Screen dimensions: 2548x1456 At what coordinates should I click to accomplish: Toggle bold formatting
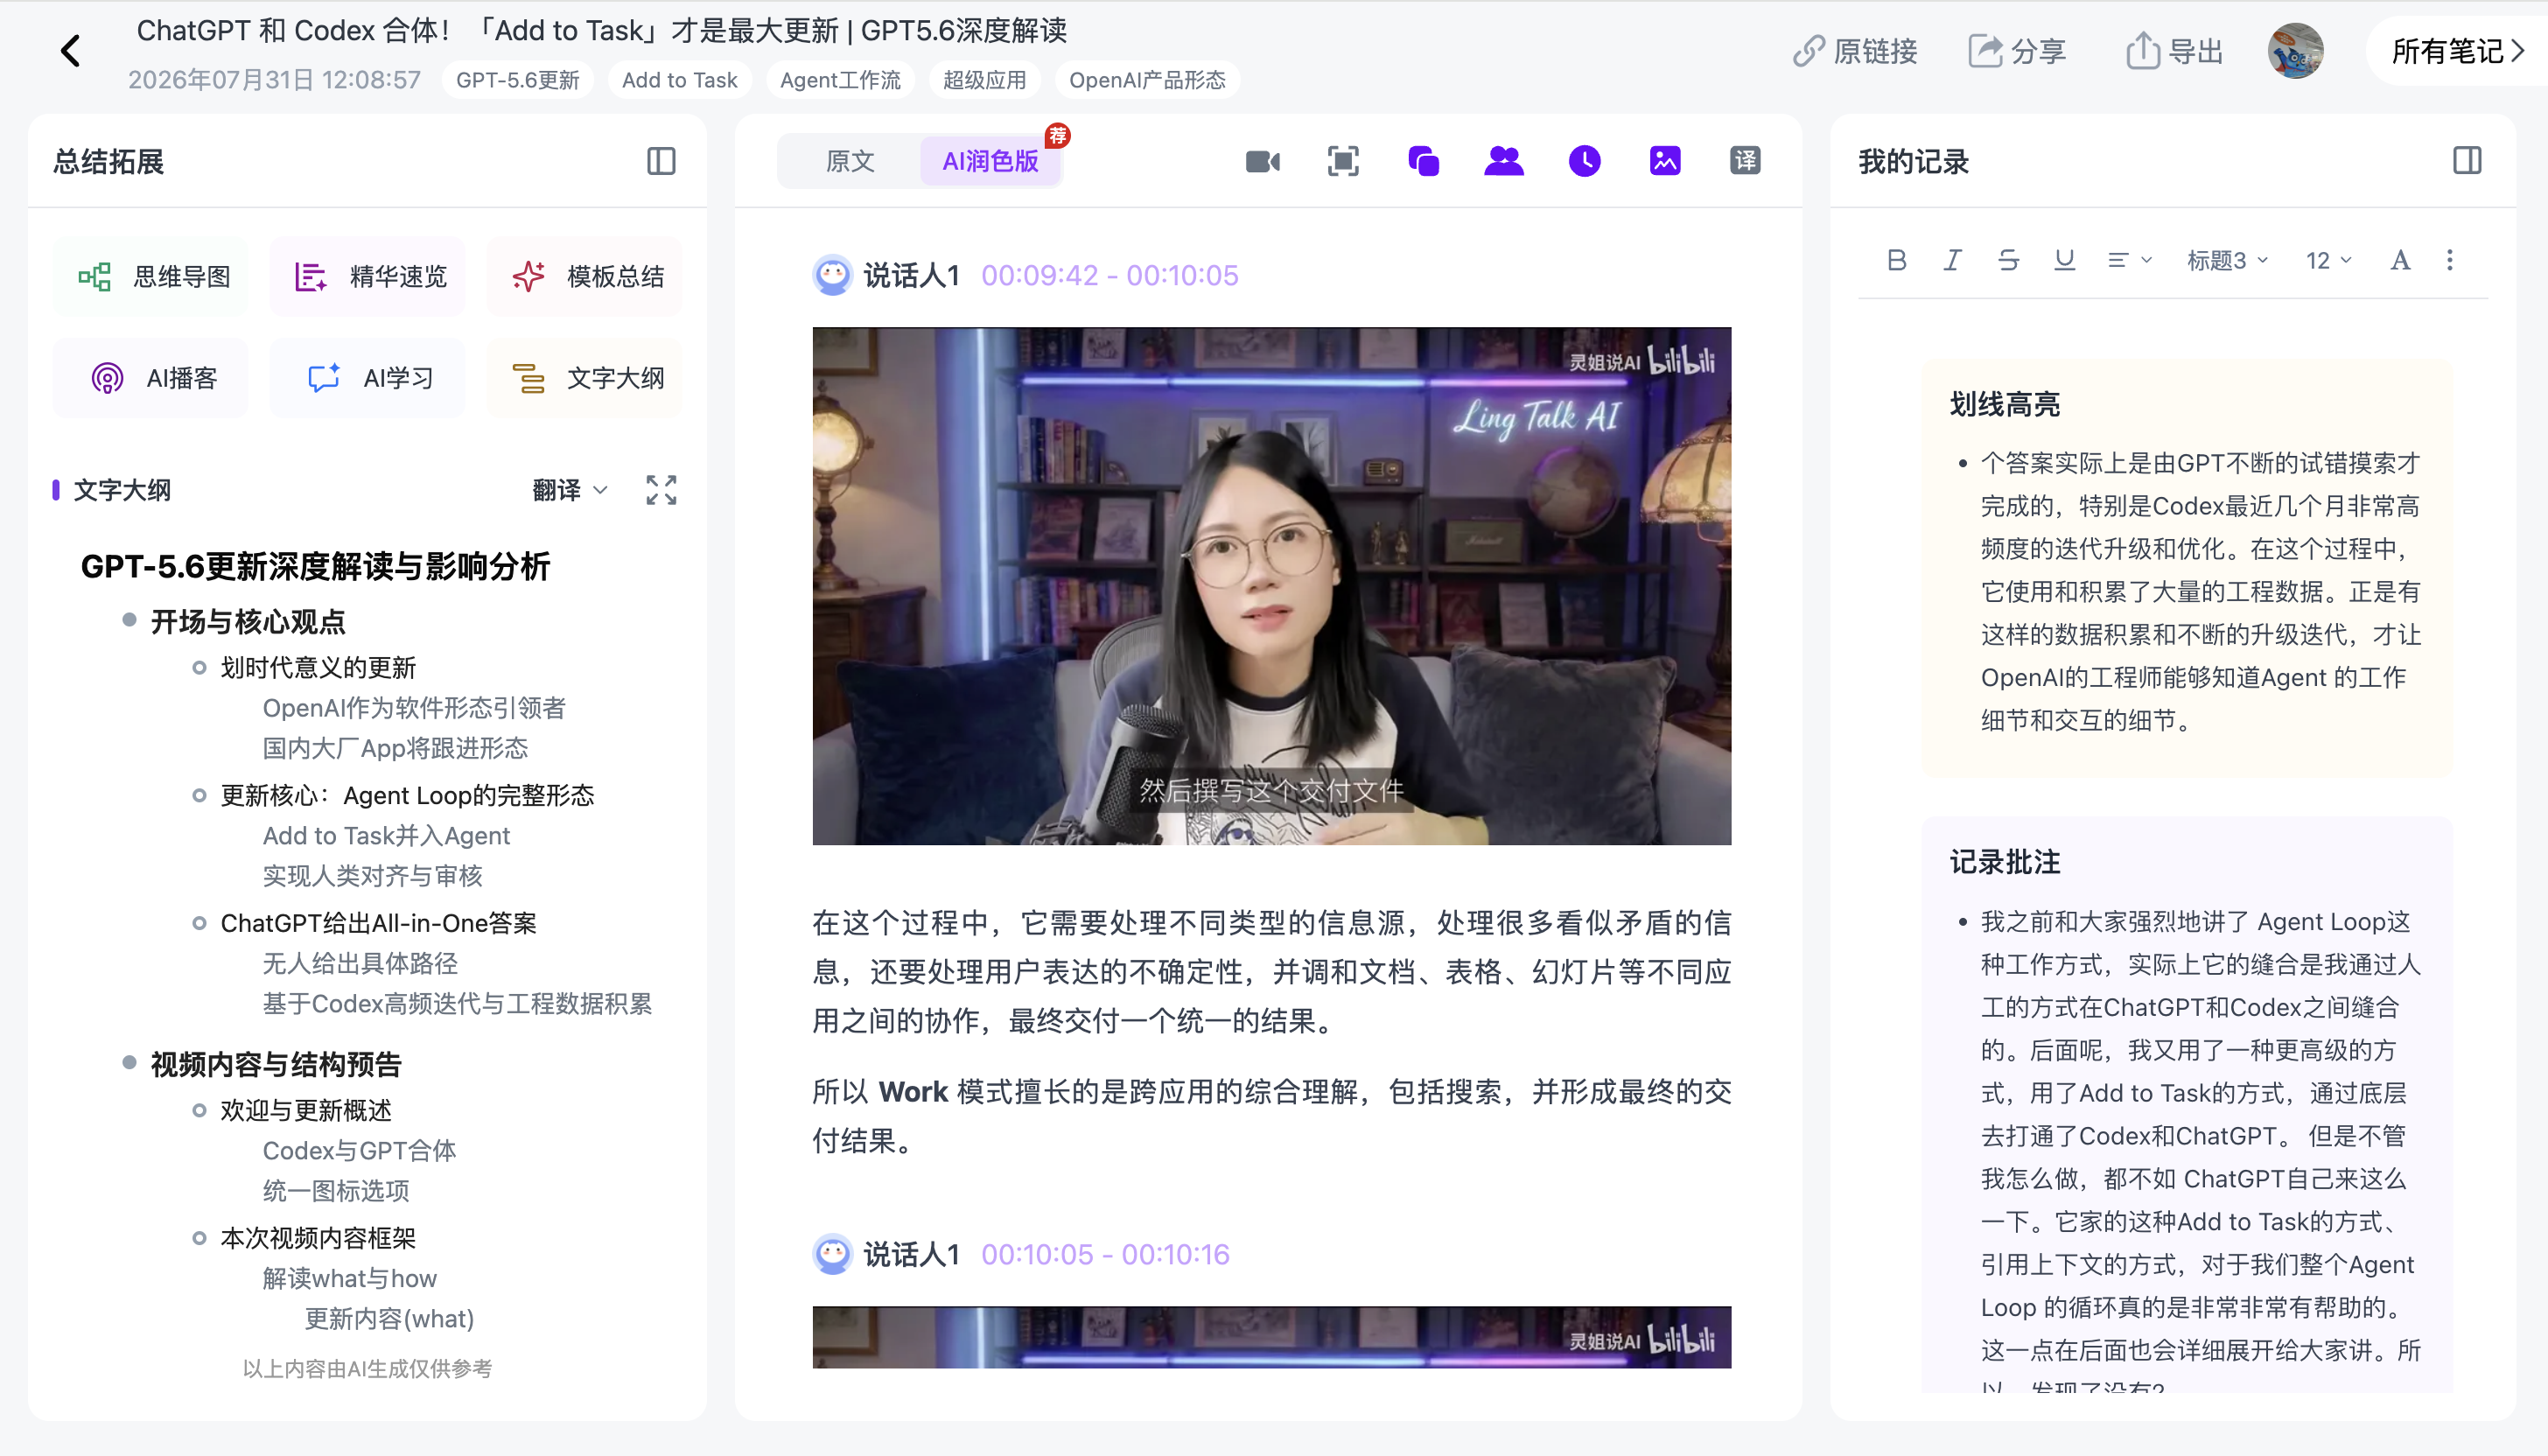pos(1896,260)
